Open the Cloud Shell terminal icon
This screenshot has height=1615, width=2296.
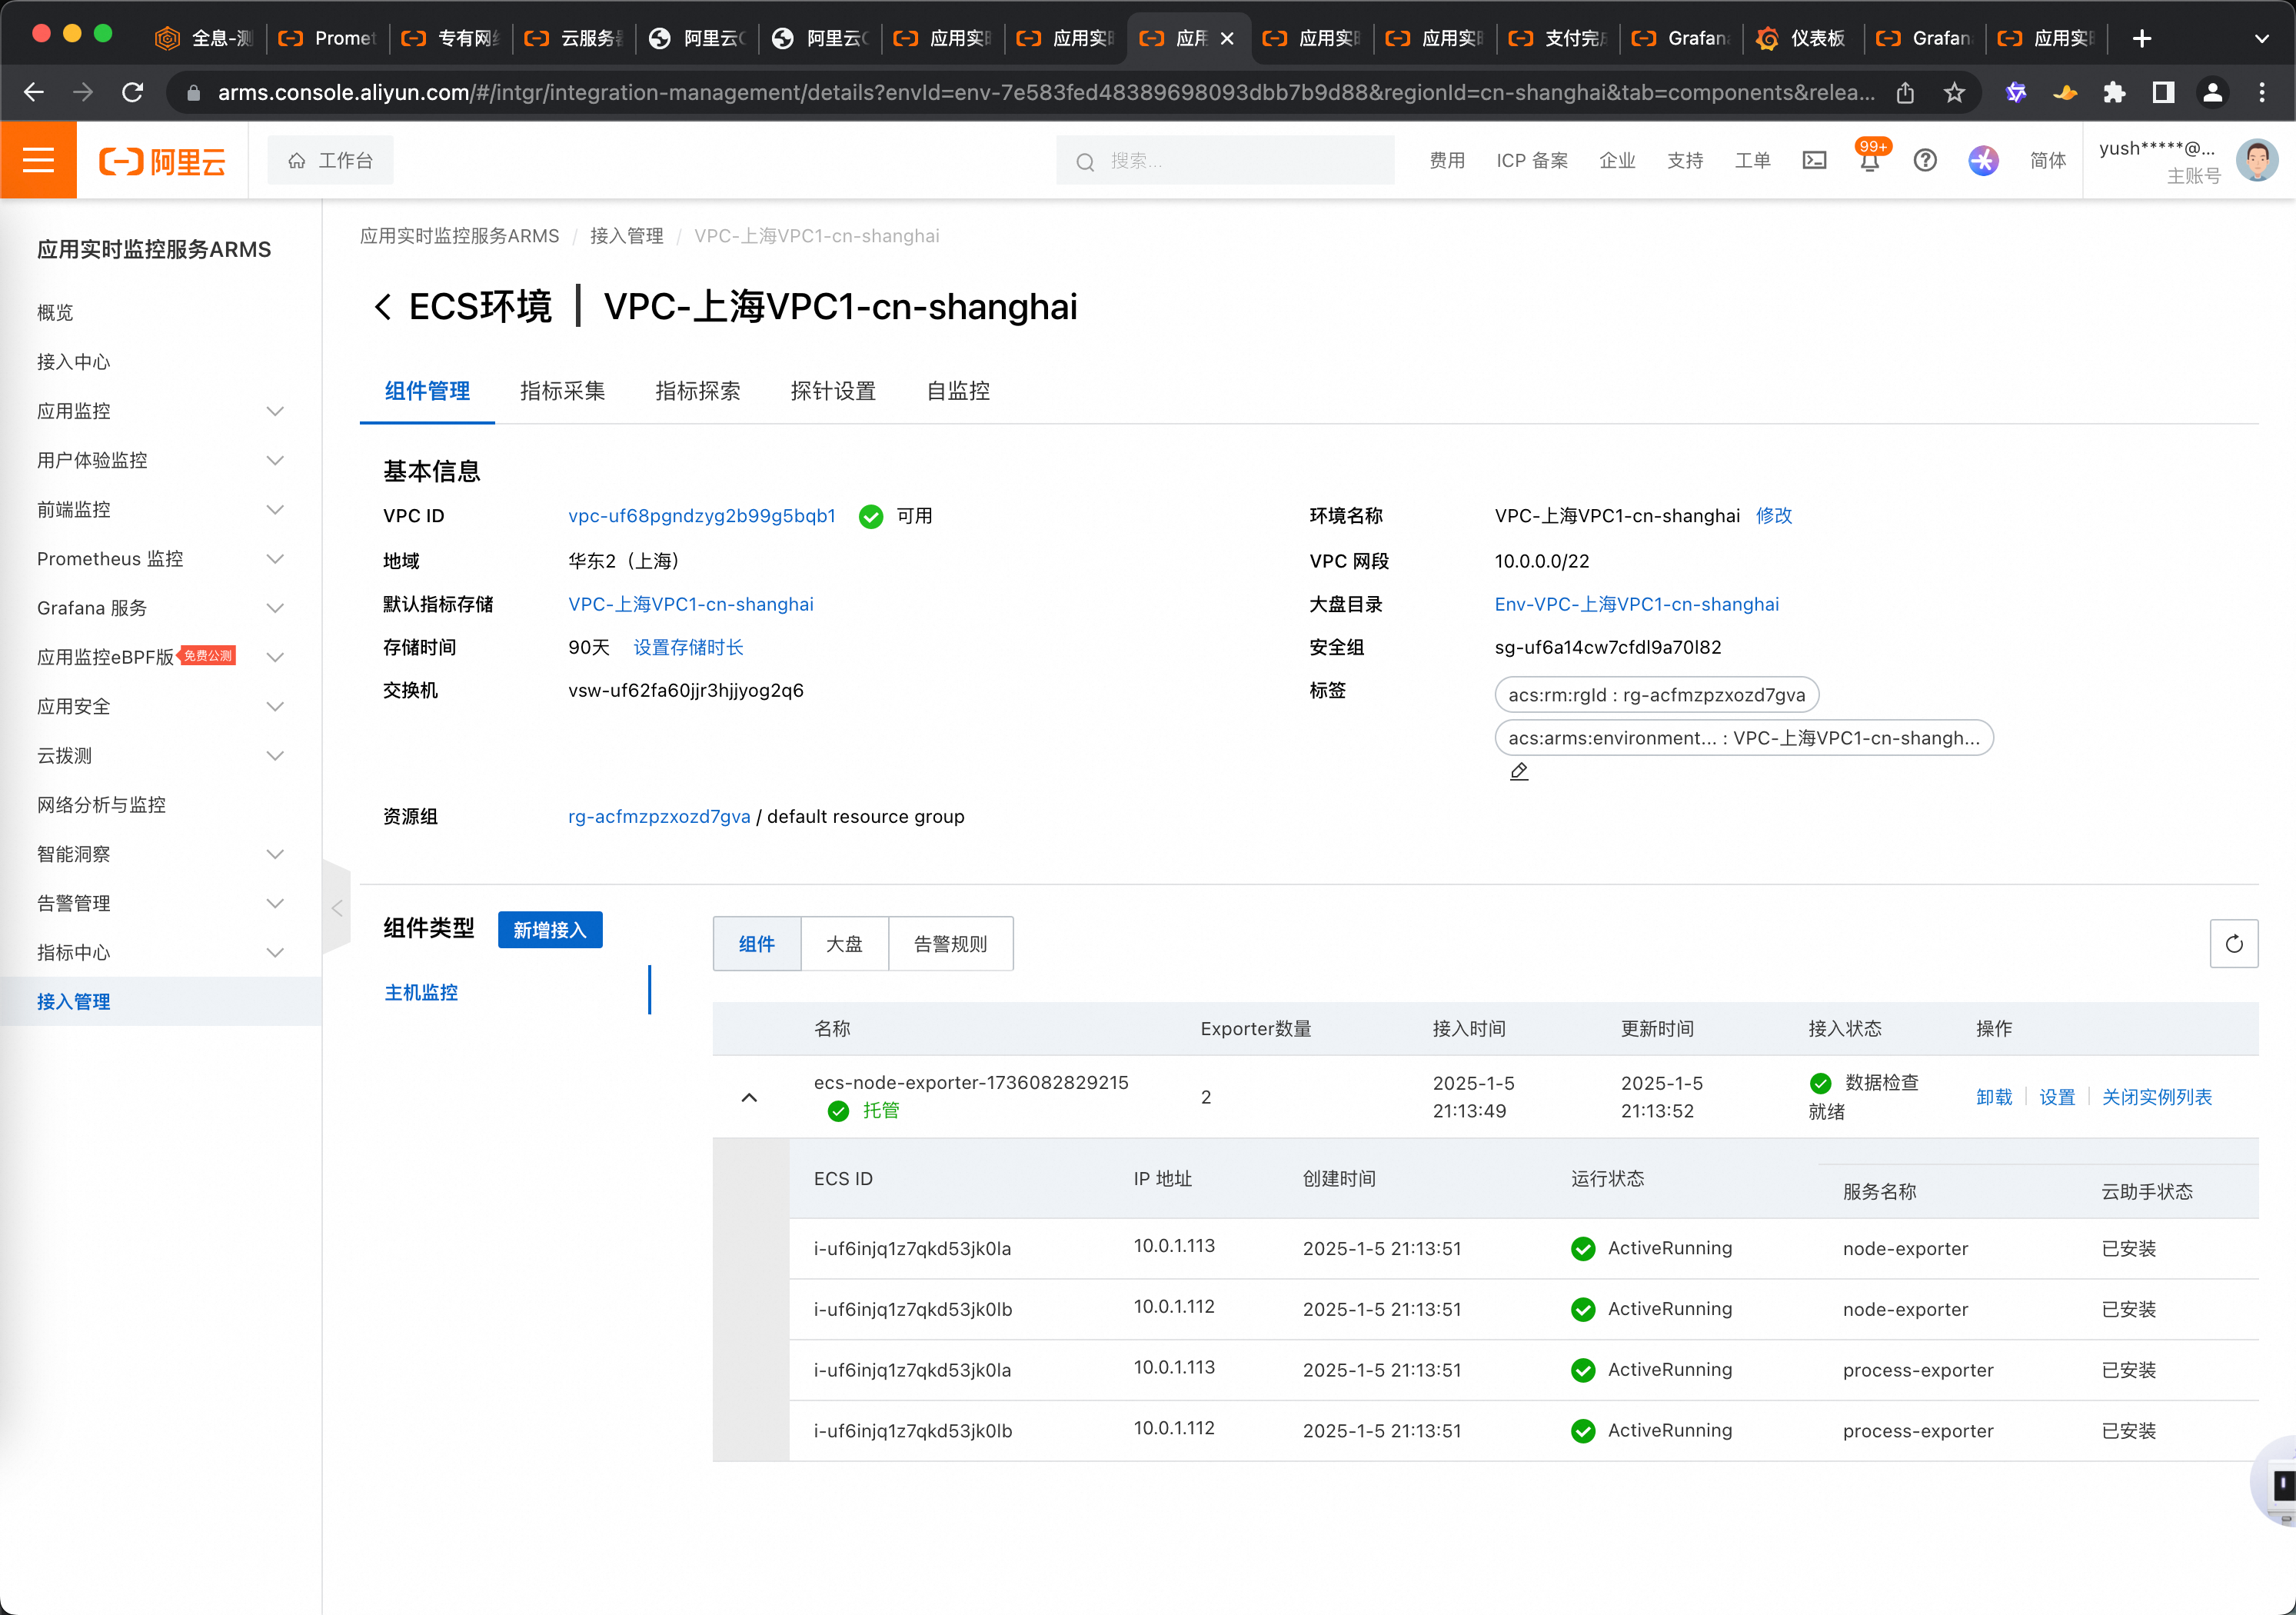[x=1813, y=160]
